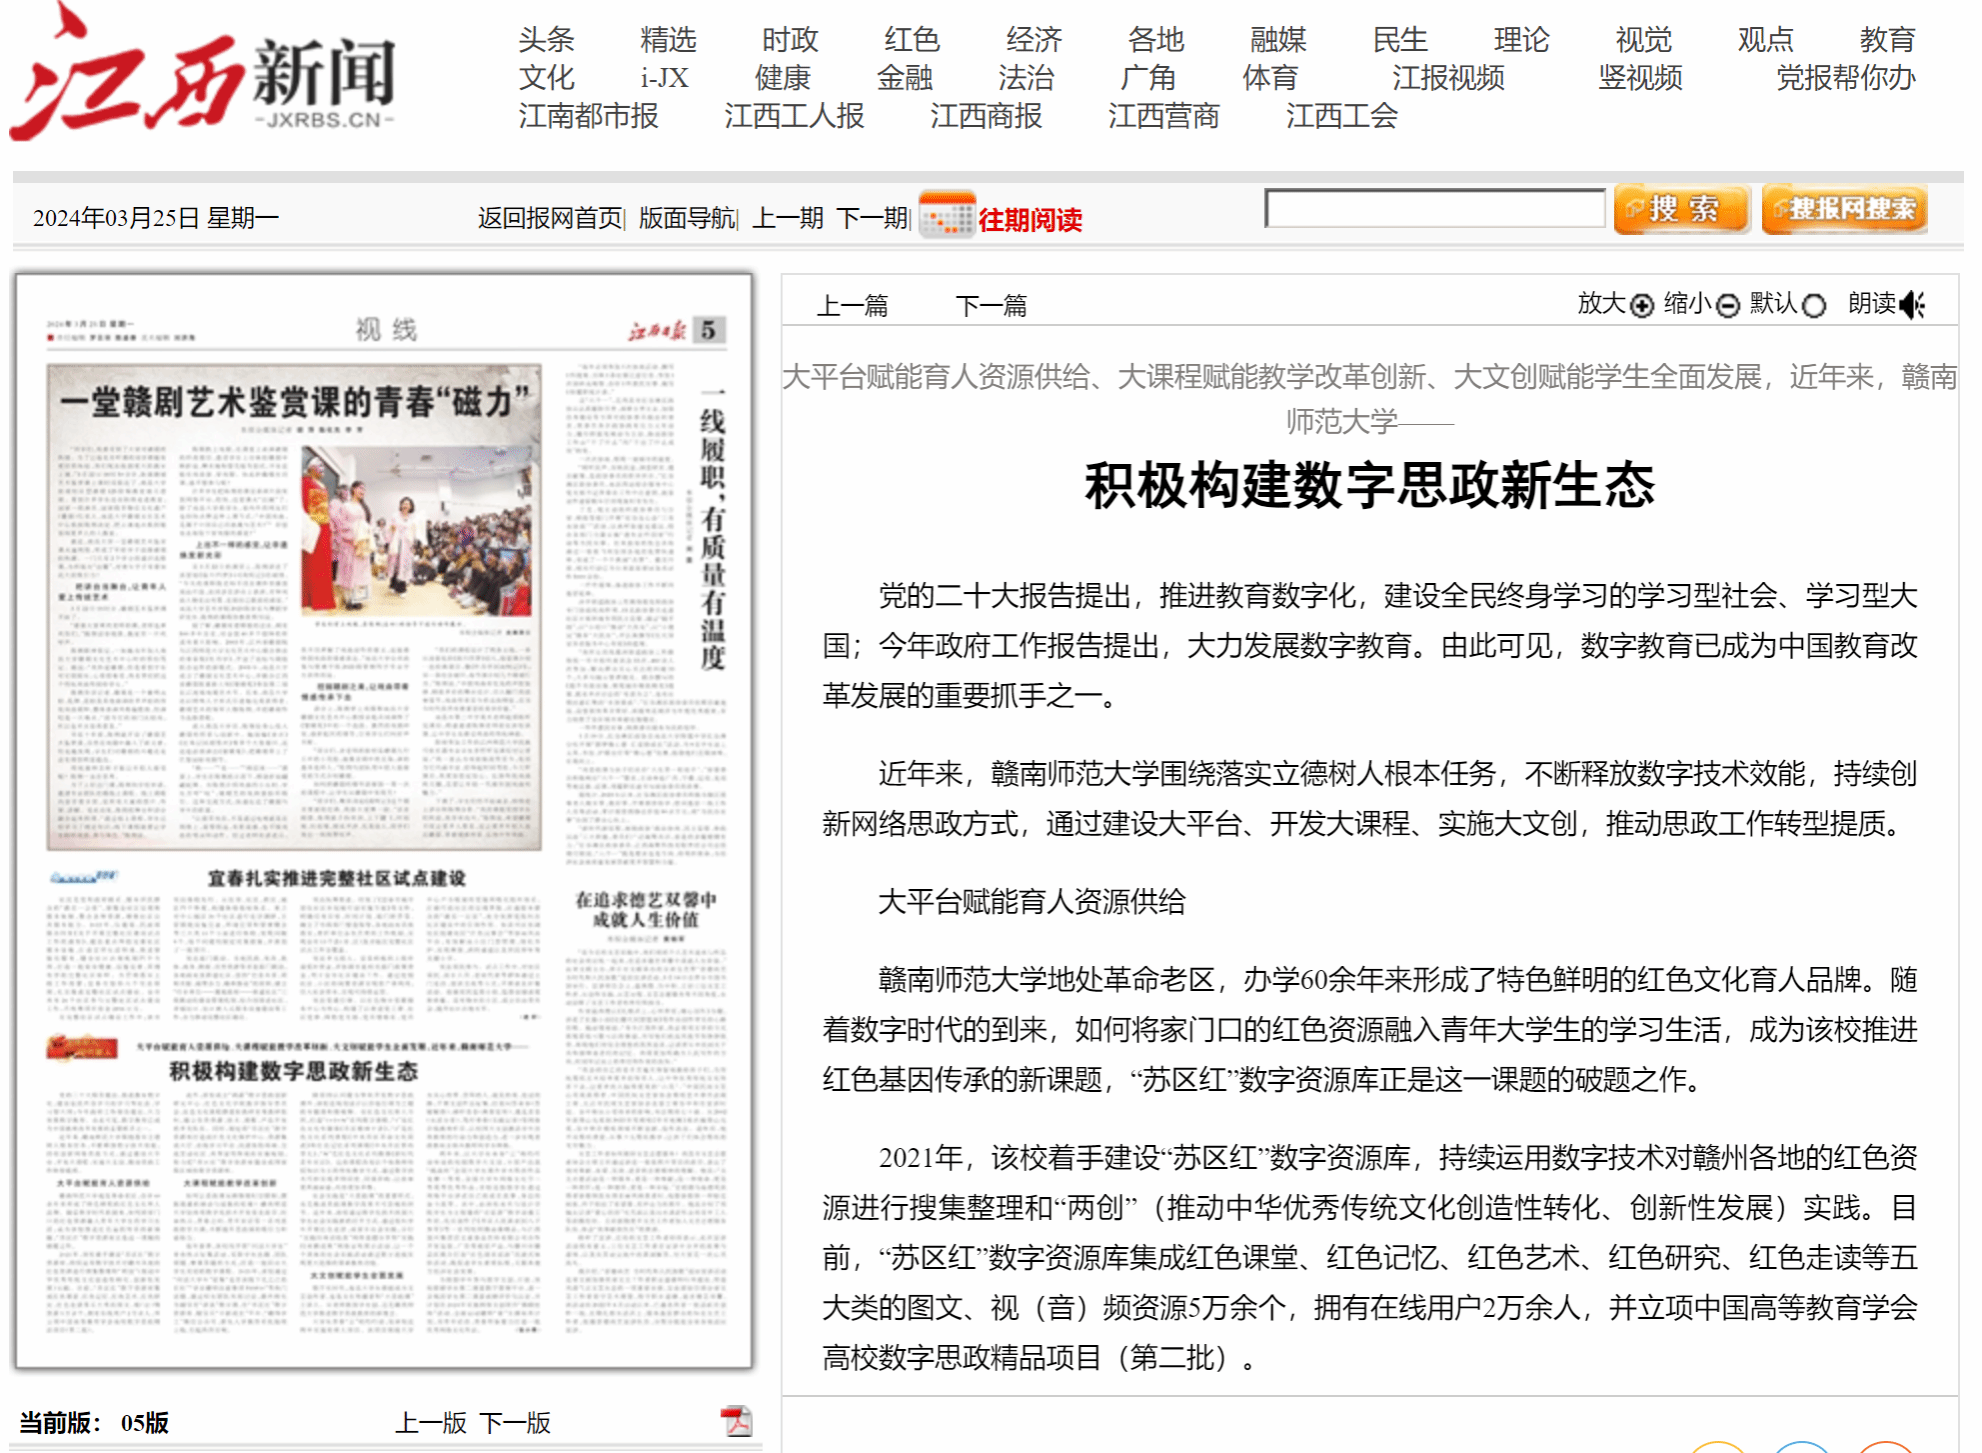Click subheading 大平台赋能育人资源供给

(x=1031, y=902)
